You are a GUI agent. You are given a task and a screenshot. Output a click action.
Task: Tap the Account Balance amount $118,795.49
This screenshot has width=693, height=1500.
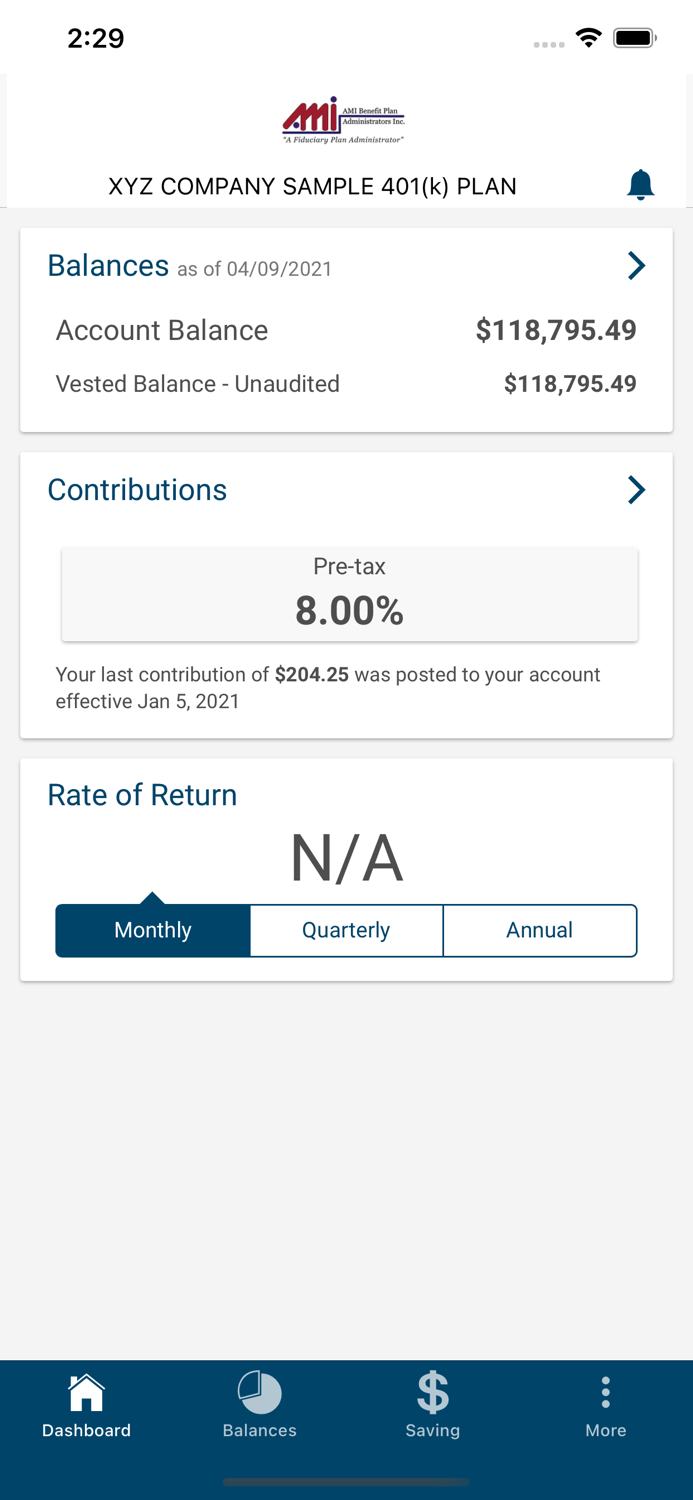[556, 330]
